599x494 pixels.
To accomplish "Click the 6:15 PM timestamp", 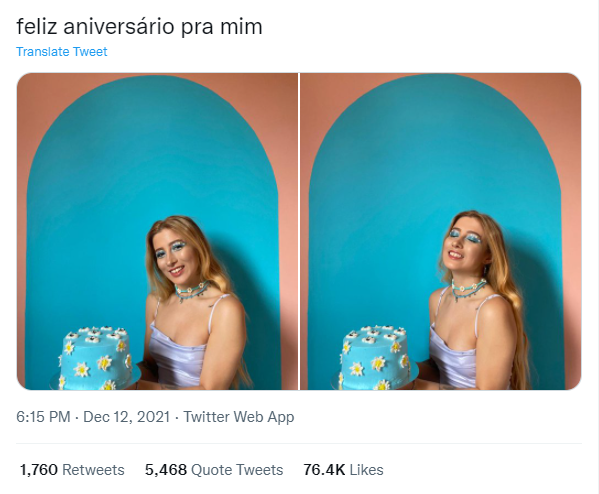I will point(43,417).
